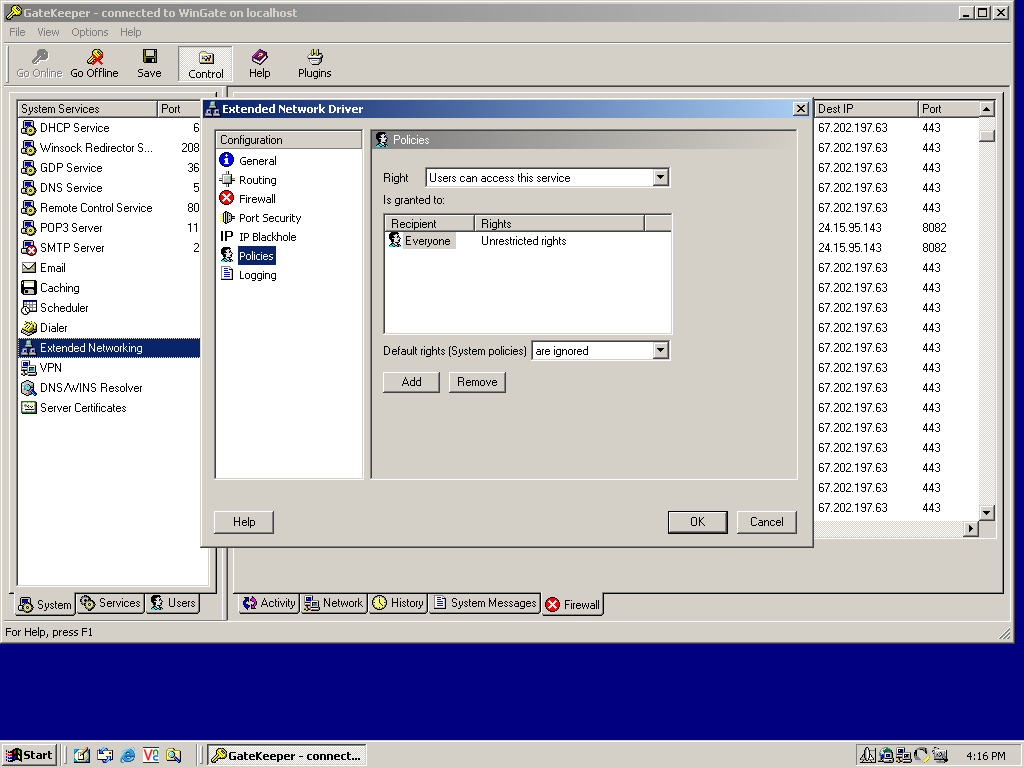Switch to the Services tab
Screen dimensions: 1024x768
click(x=110, y=603)
